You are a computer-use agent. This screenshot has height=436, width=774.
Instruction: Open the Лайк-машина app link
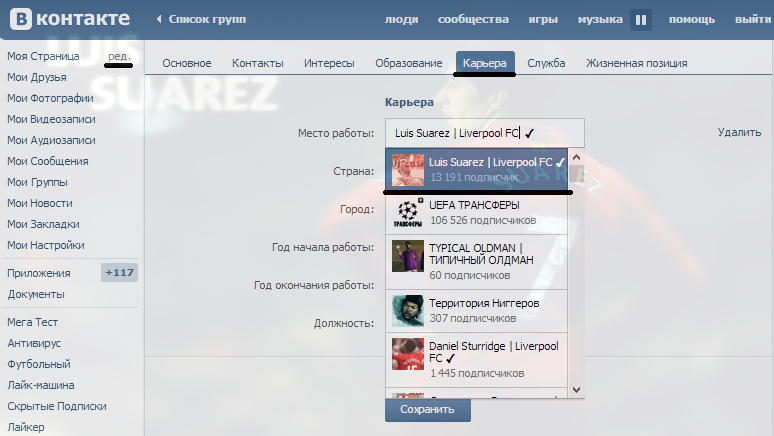point(40,385)
